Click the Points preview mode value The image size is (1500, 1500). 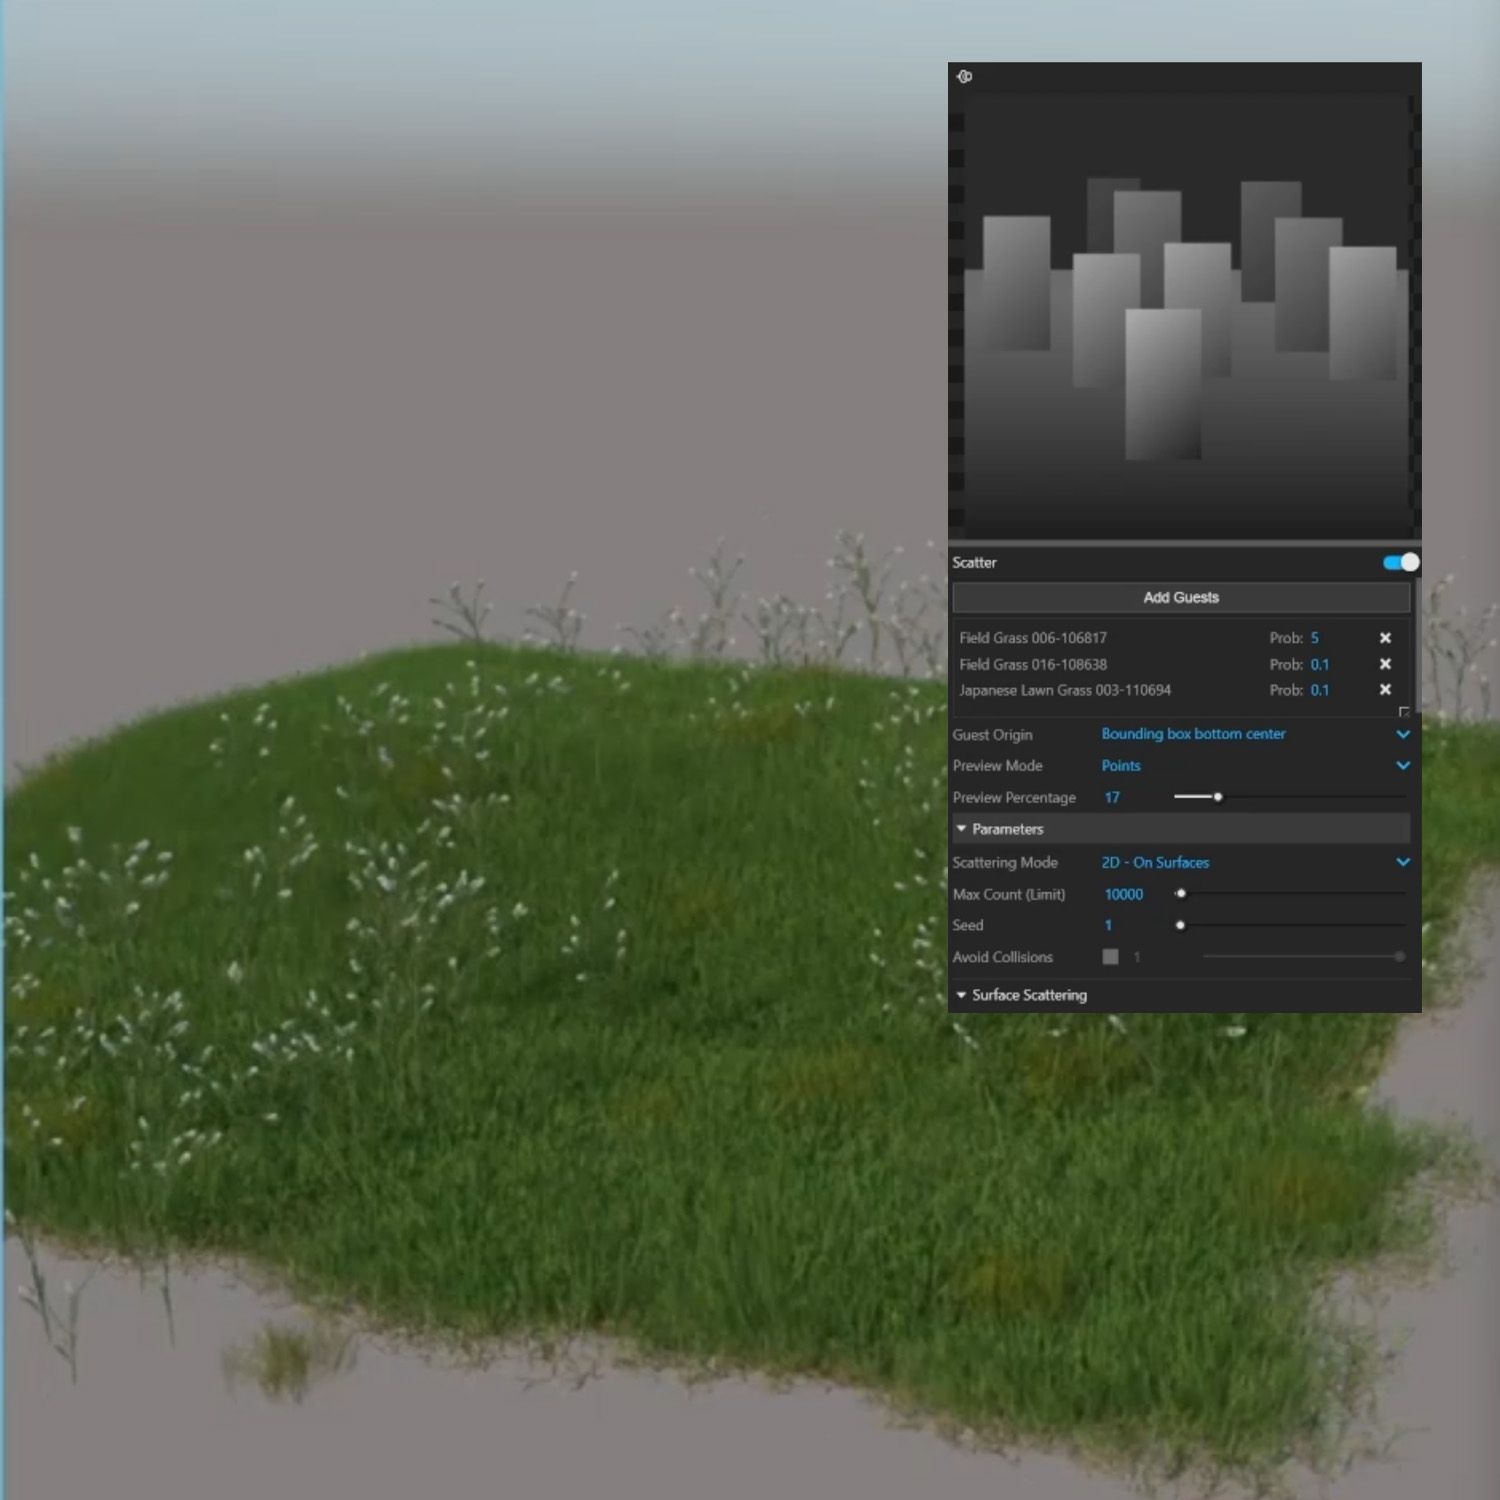pos(1121,765)
